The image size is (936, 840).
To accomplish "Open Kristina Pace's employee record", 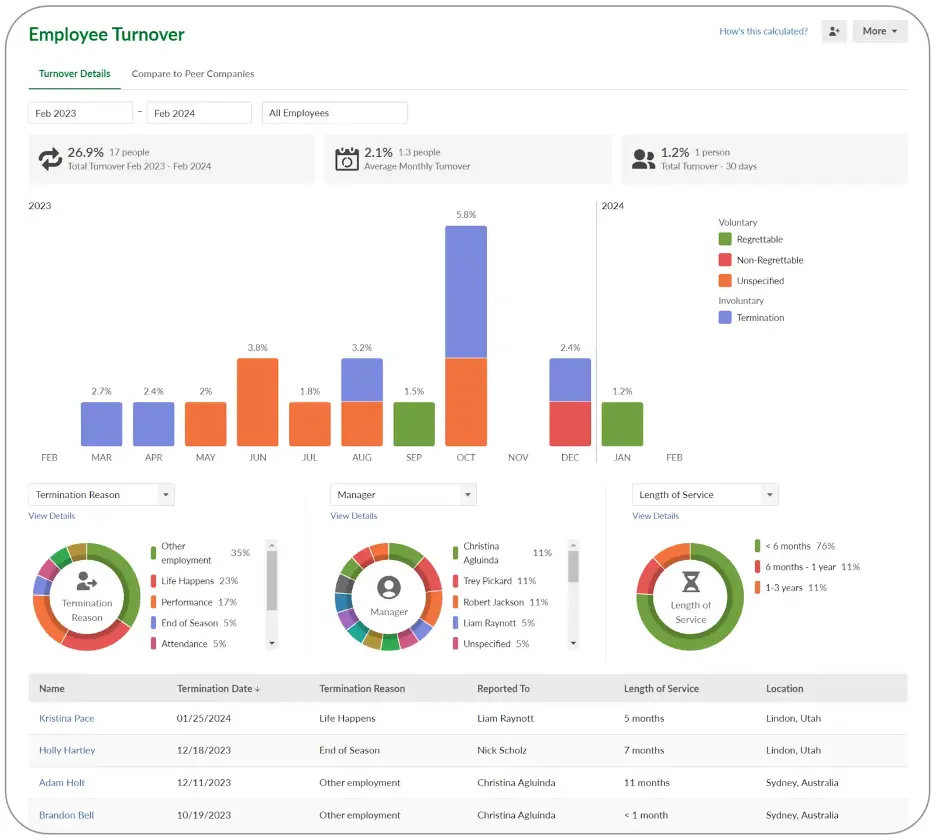I will pos(66,718).
